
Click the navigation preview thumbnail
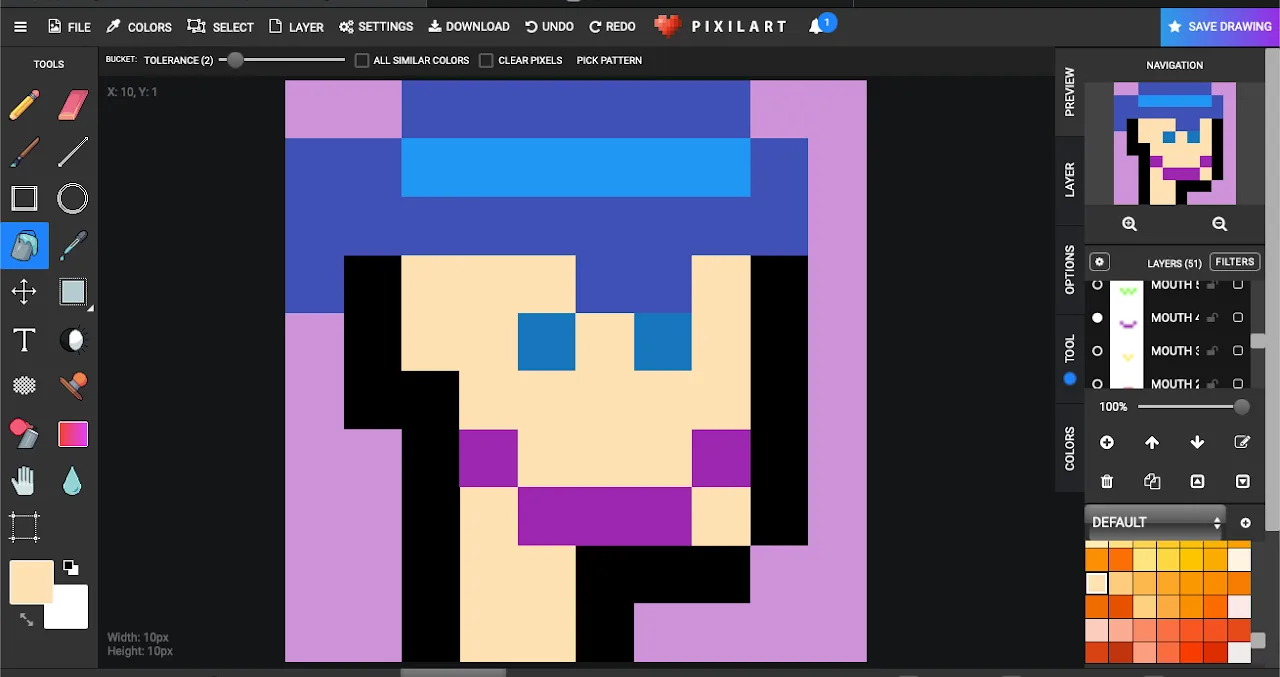(1175, 143)
